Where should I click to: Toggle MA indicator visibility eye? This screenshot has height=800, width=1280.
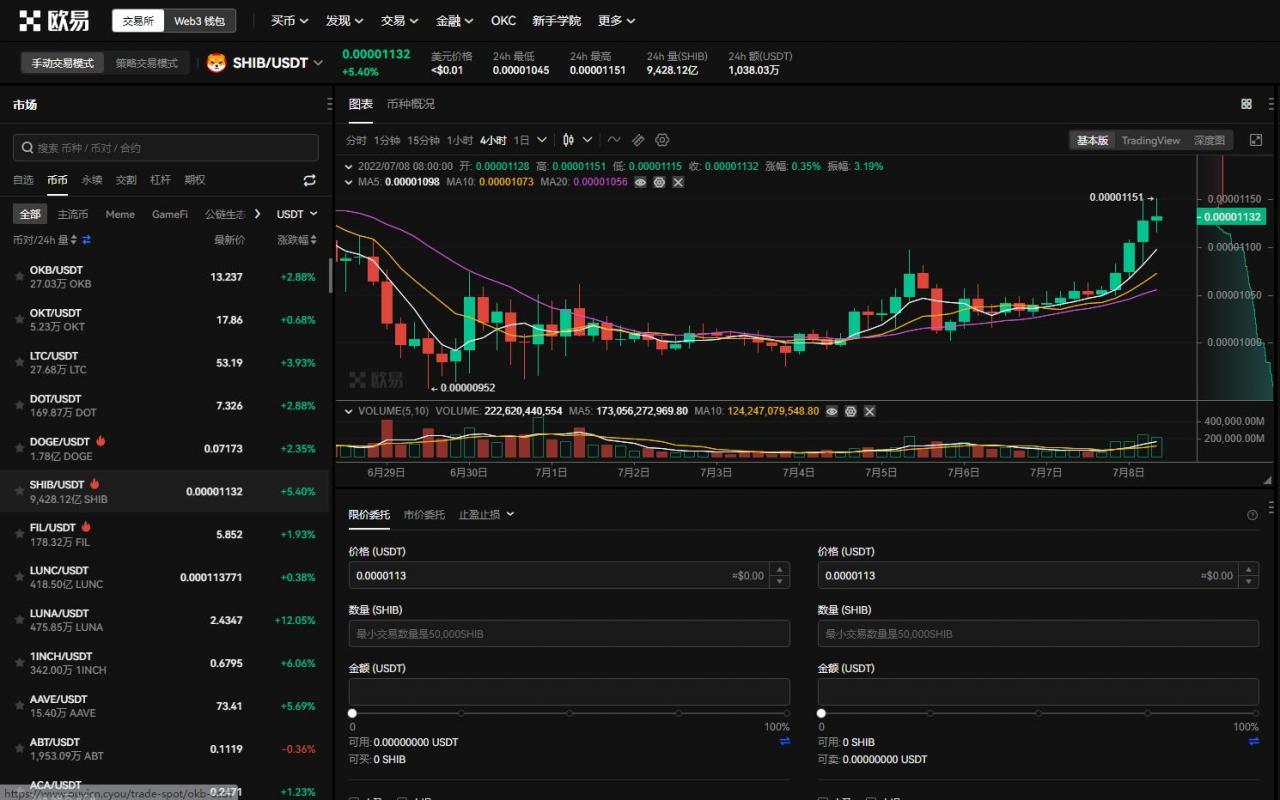(641, 182)
